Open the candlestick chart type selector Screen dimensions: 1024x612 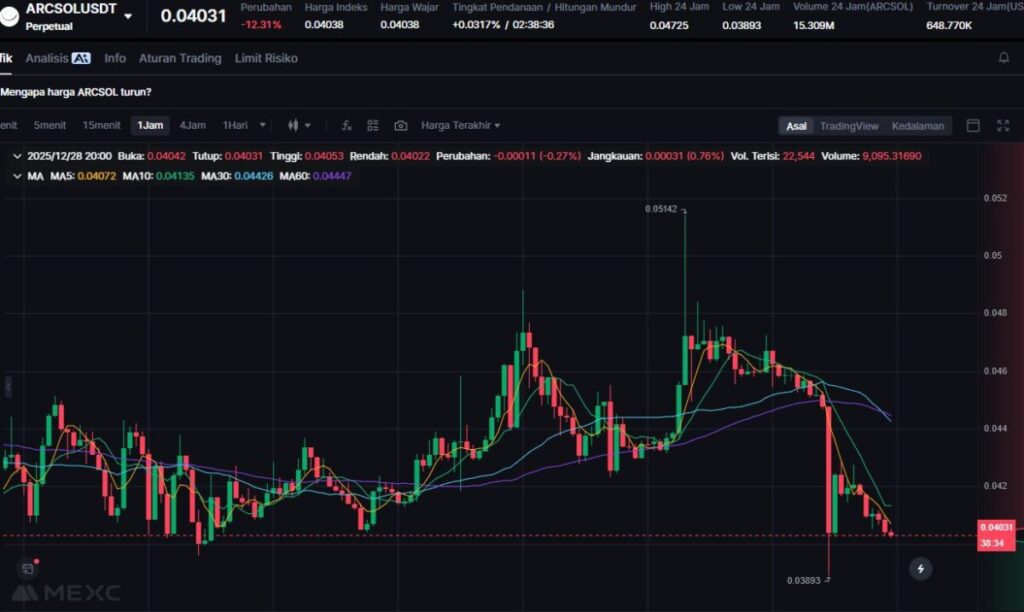tap(298, 125)
